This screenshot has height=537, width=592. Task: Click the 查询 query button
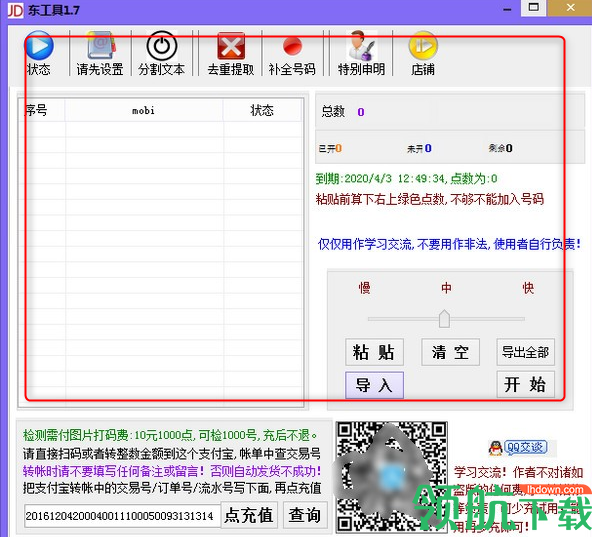pyautogui.click(x=305, y=515)
